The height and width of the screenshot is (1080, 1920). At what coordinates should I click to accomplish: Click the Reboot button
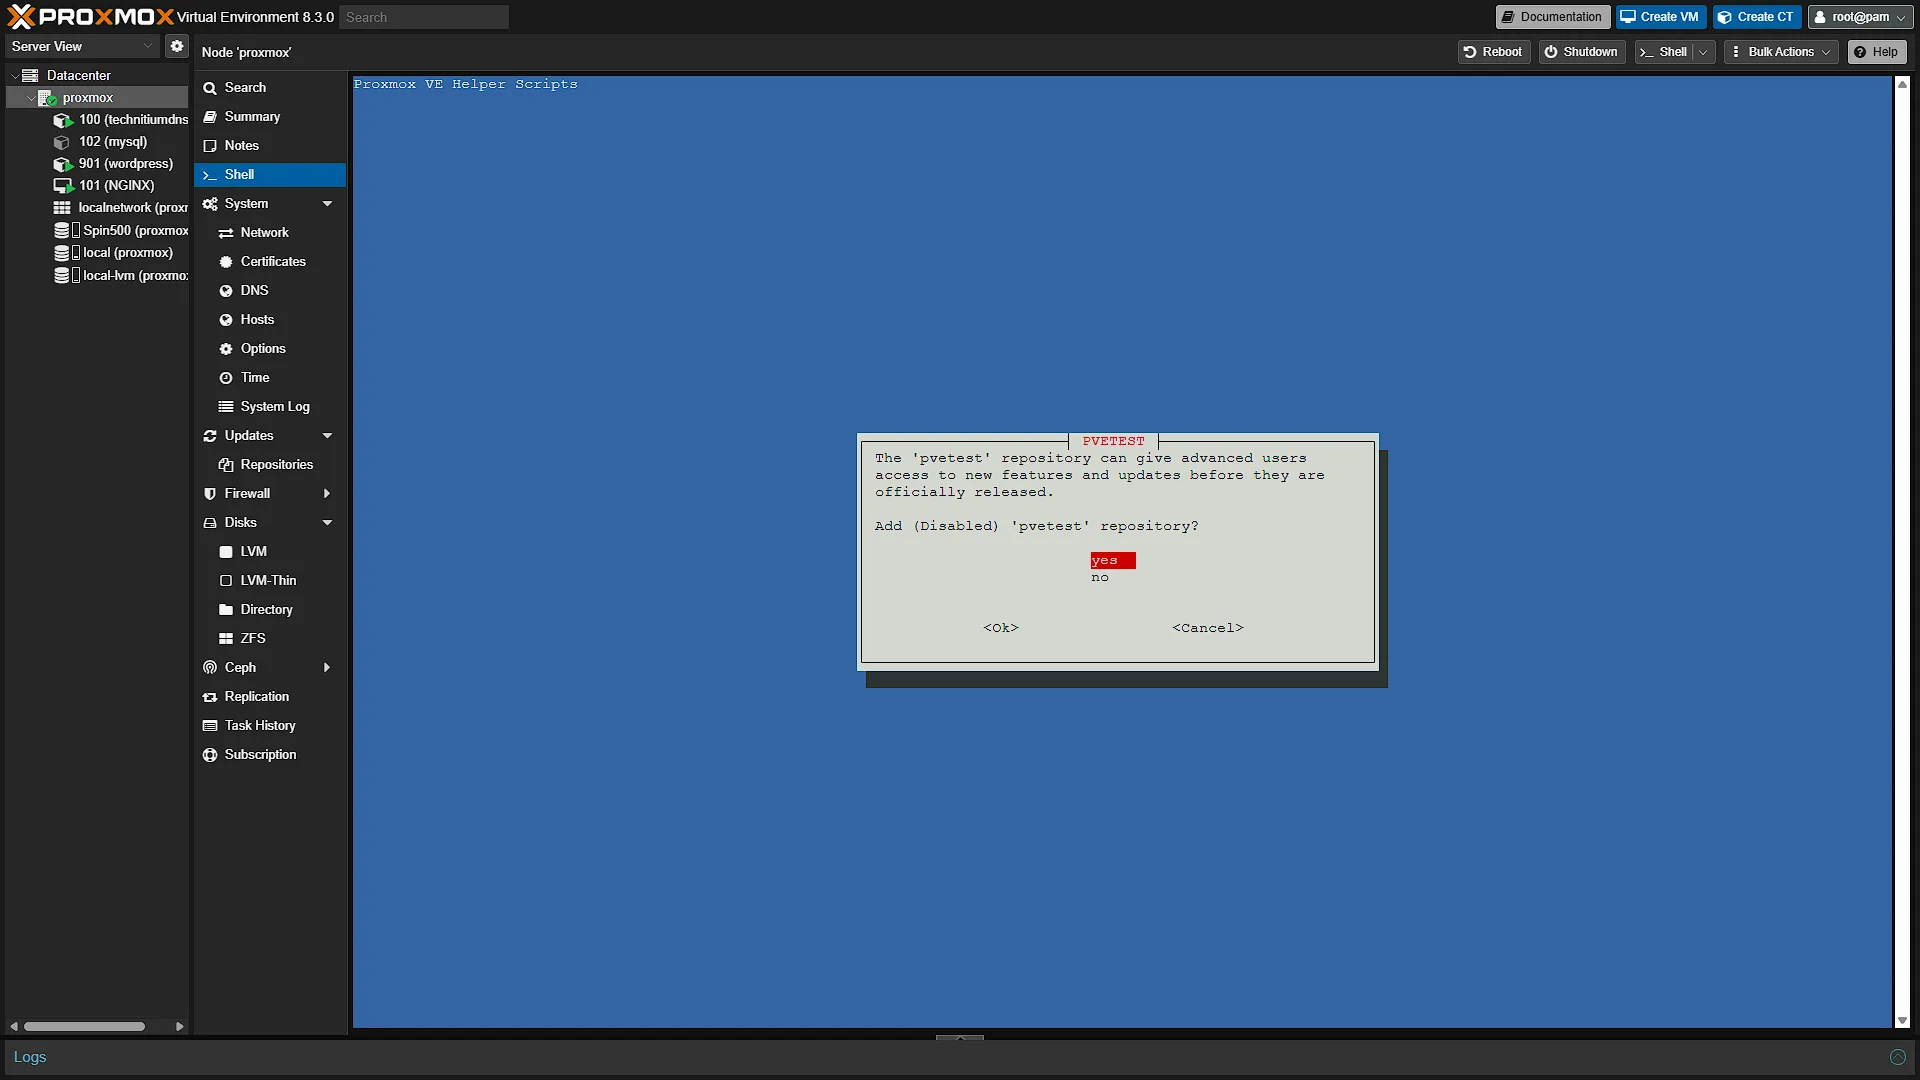point(1493,52)
